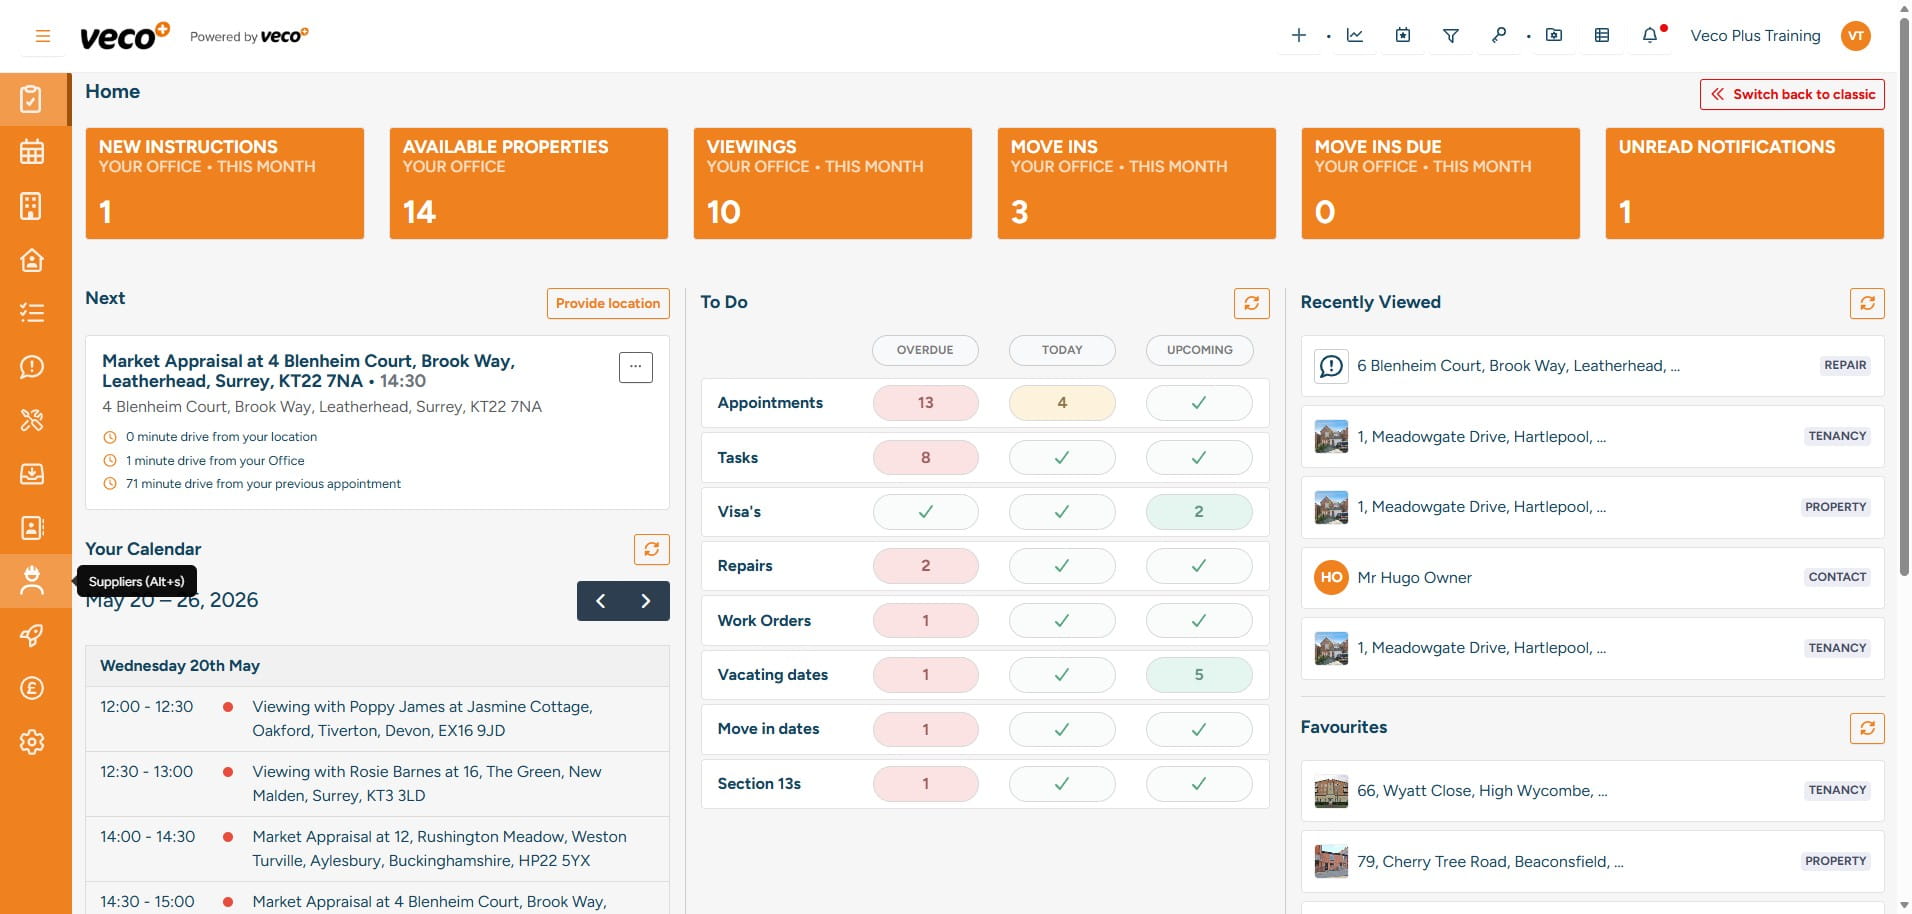
Task: Select the UPCOMING column pill
Action: 1199,350
